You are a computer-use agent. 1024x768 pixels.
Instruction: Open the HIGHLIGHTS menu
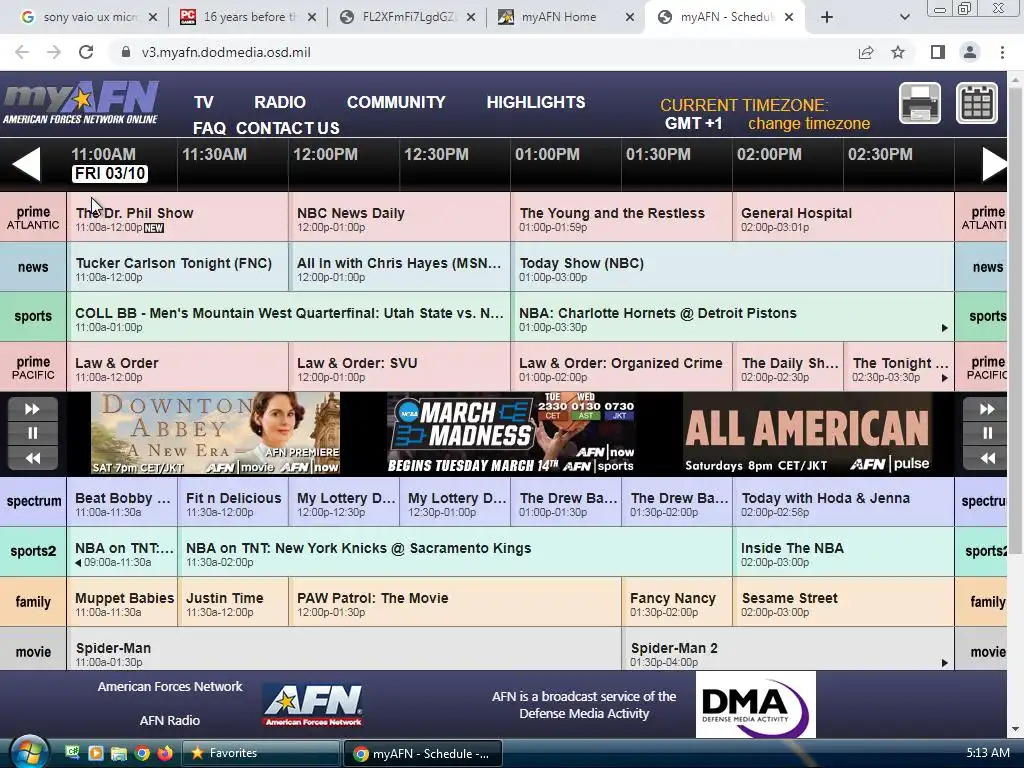pos(536,103)
